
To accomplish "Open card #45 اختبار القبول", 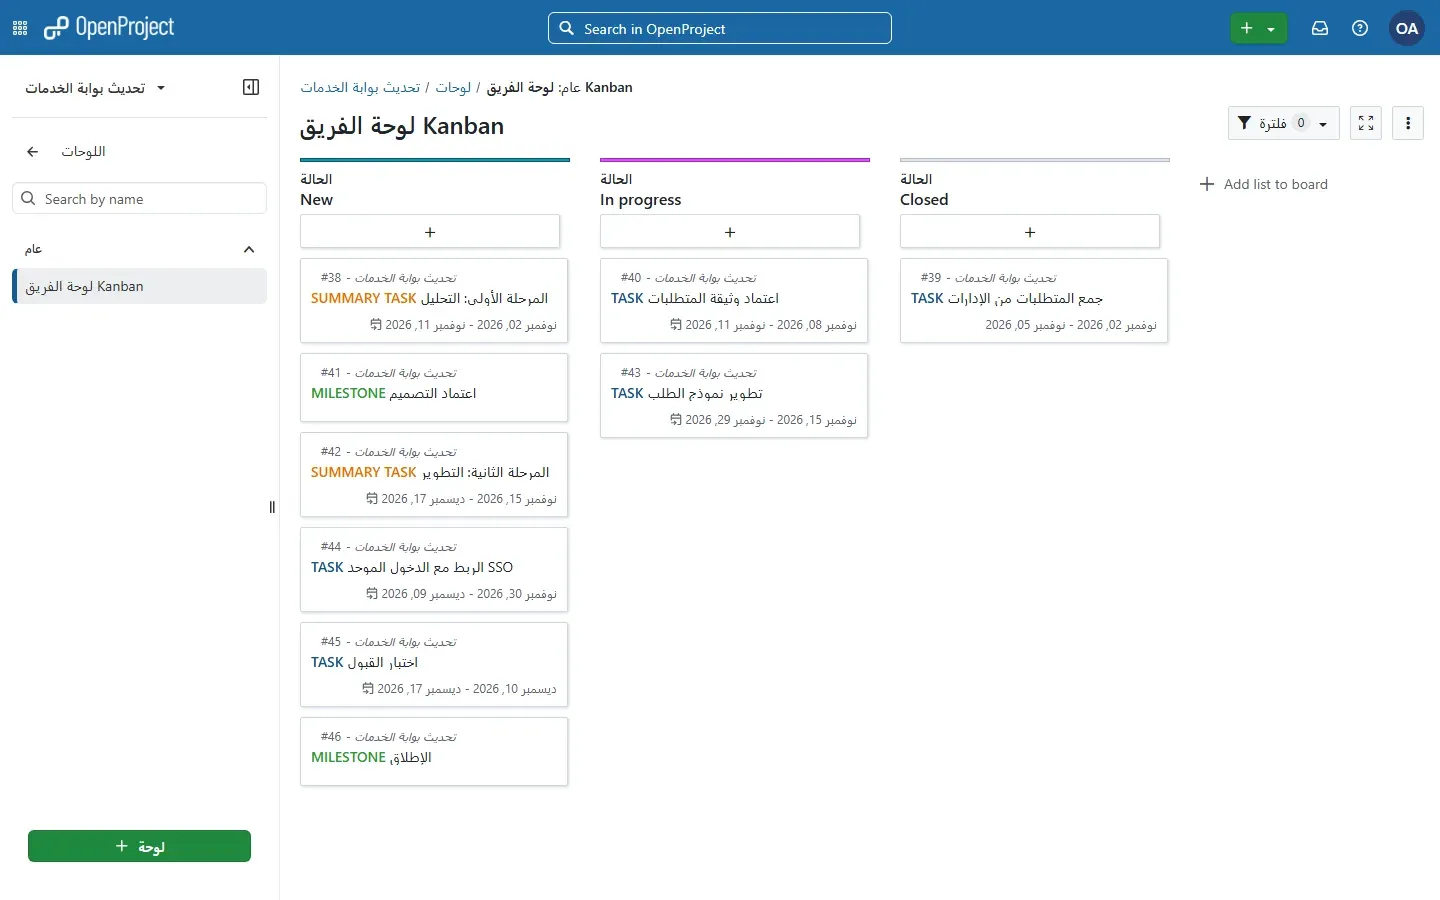I will [x=434, y=664].
